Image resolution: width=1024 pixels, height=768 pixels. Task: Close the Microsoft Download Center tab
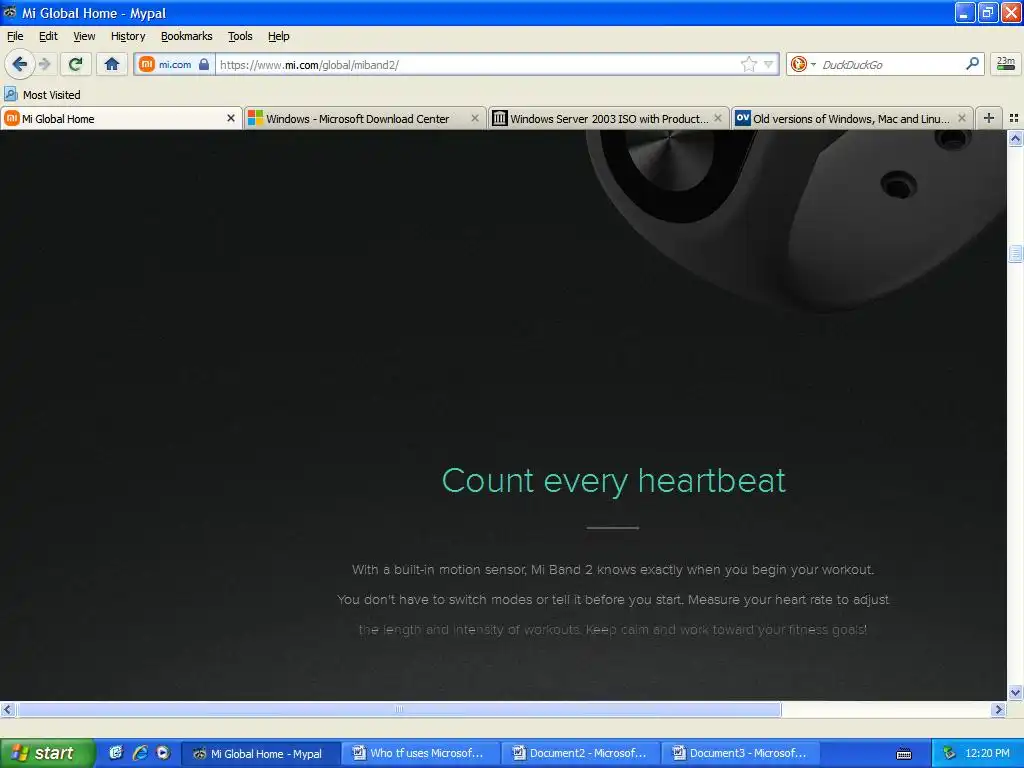pyautogui.click(x=475, y=118)
